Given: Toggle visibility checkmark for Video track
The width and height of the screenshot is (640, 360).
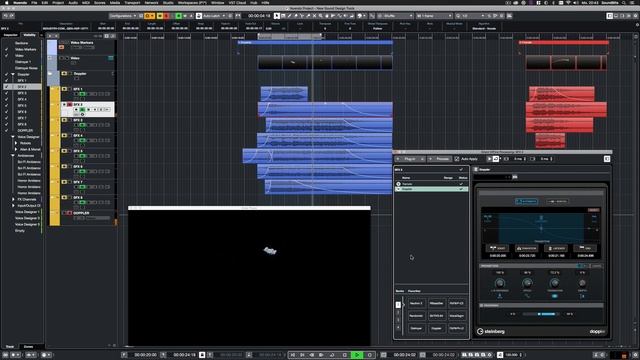Looking at the screenshot, I should pyautogui.click(x=7, y=56).
